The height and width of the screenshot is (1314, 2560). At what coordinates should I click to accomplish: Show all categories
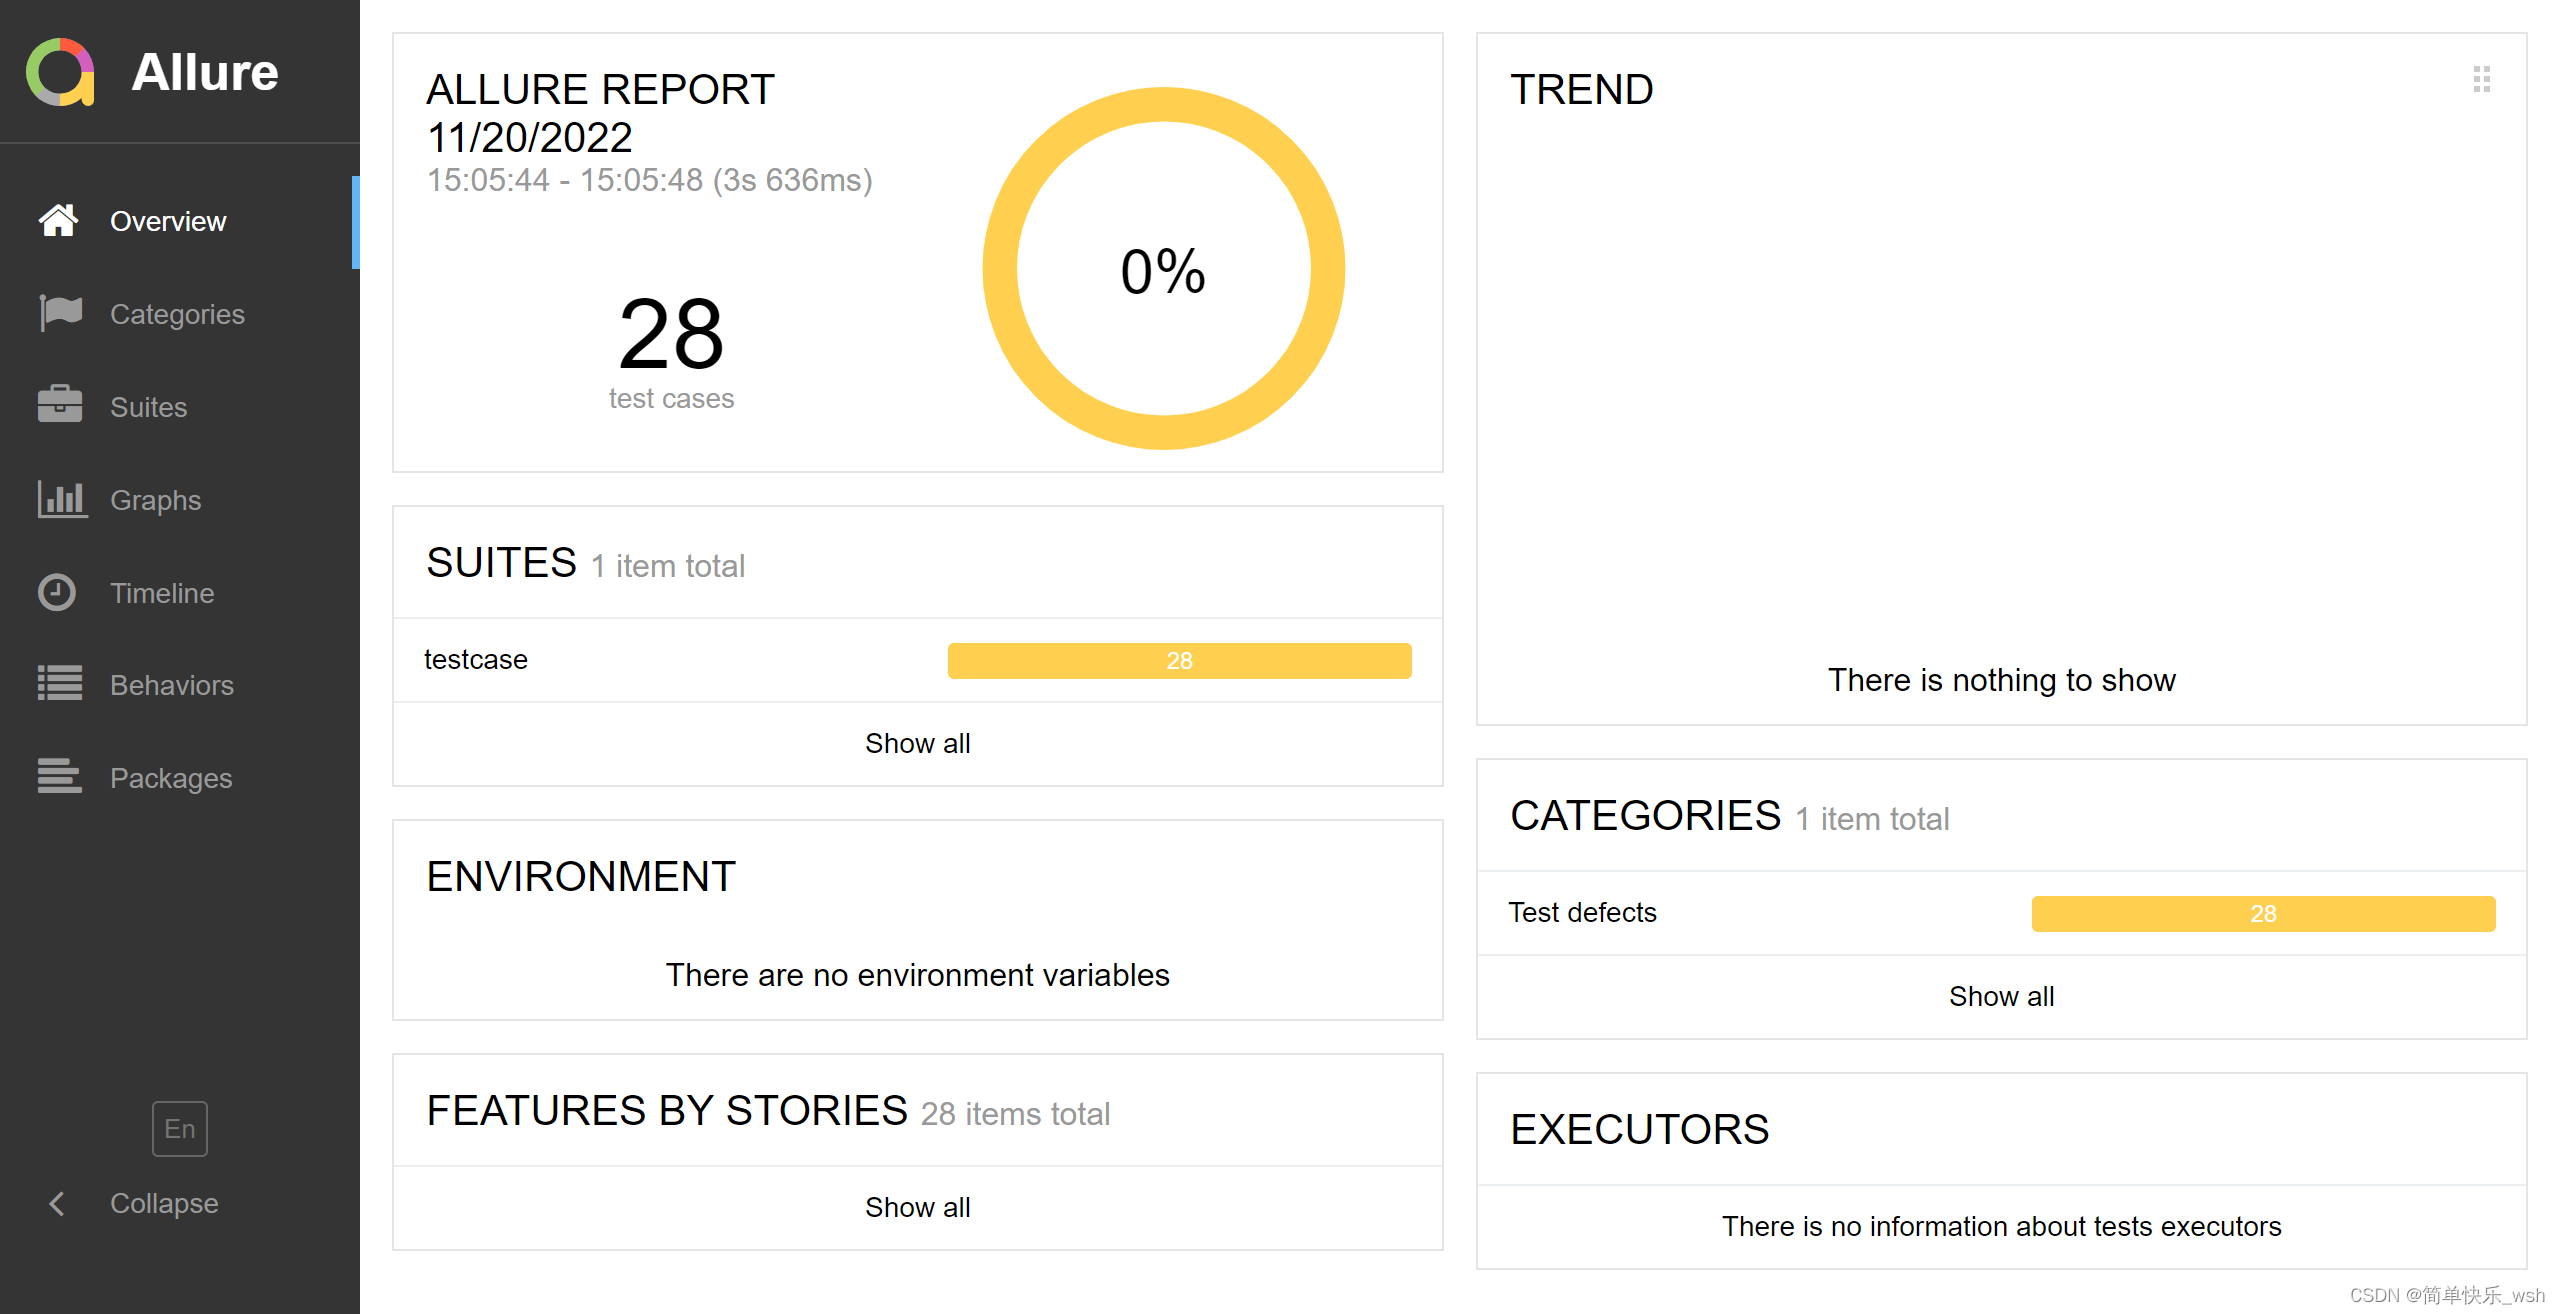pos(2002,996)
